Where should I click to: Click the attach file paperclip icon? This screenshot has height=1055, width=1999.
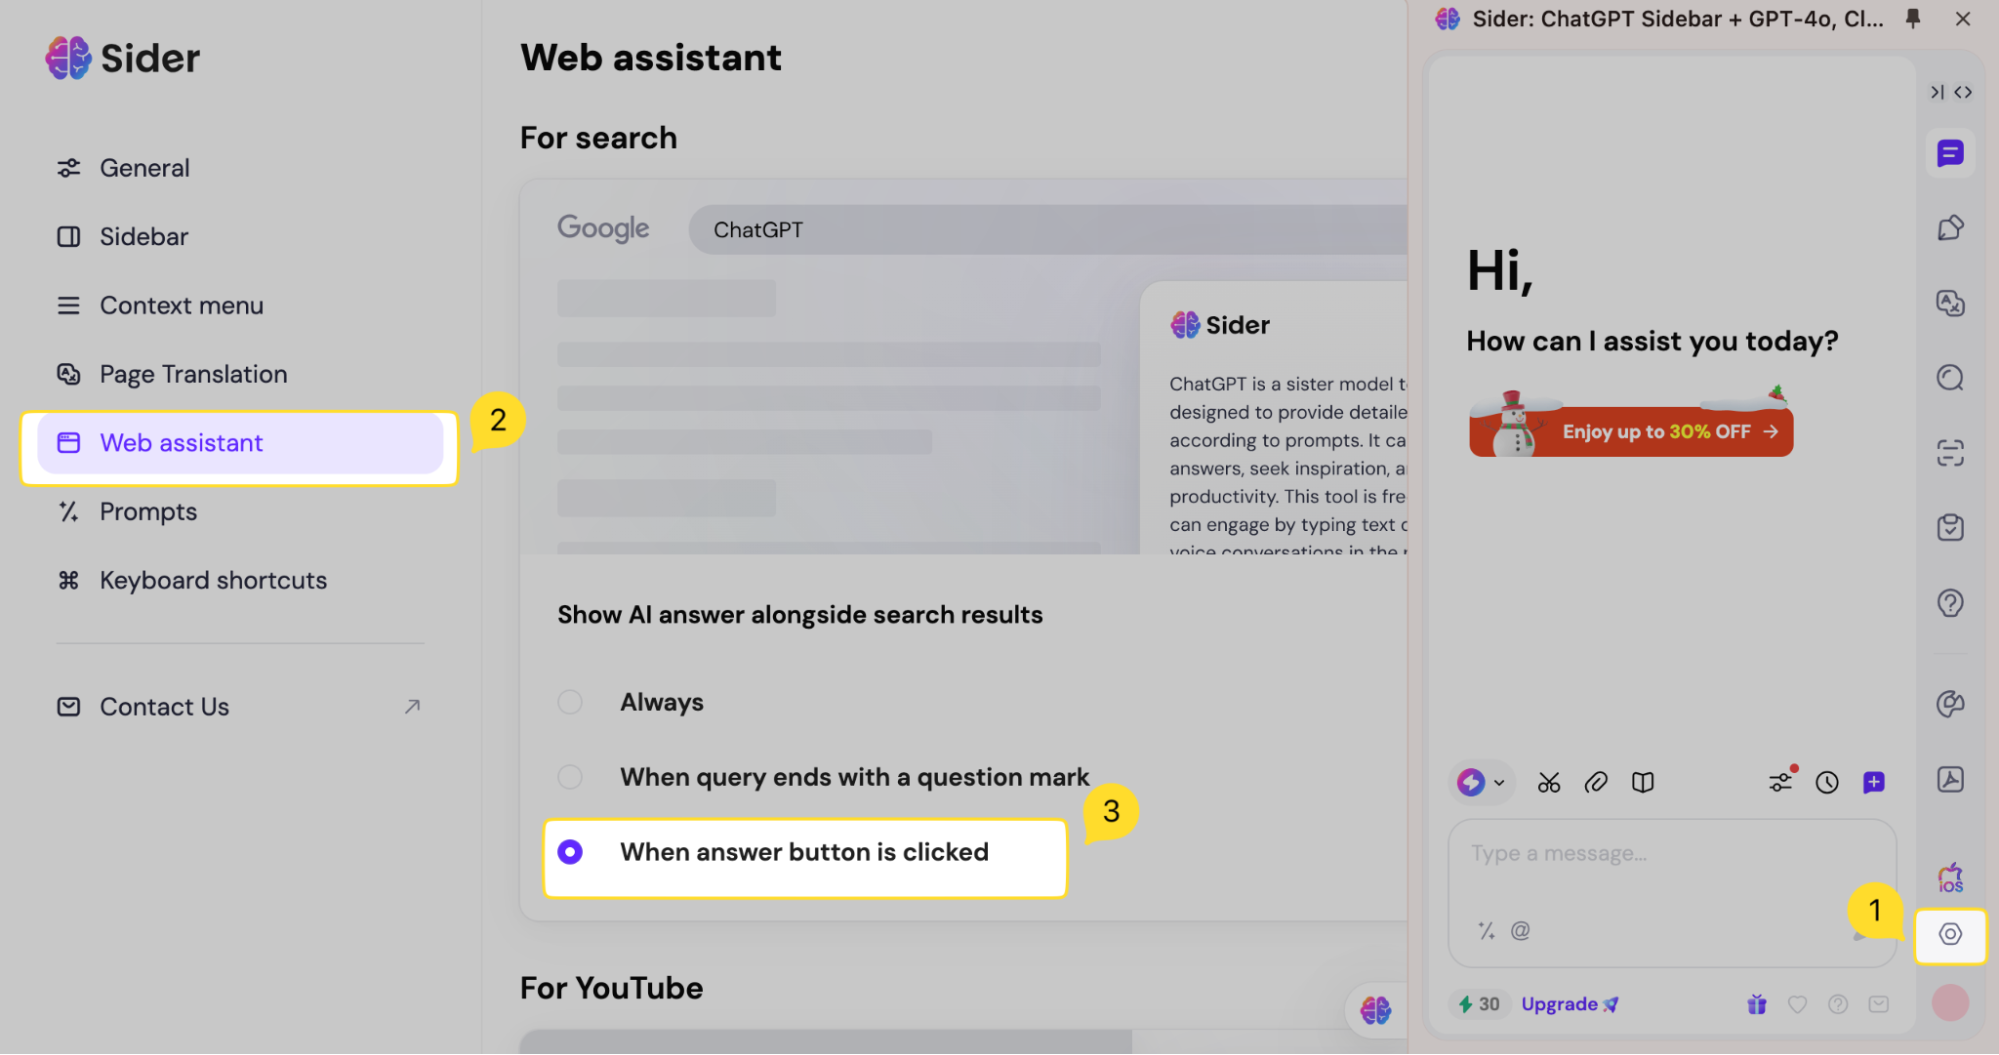click(x=1596, y=782)
